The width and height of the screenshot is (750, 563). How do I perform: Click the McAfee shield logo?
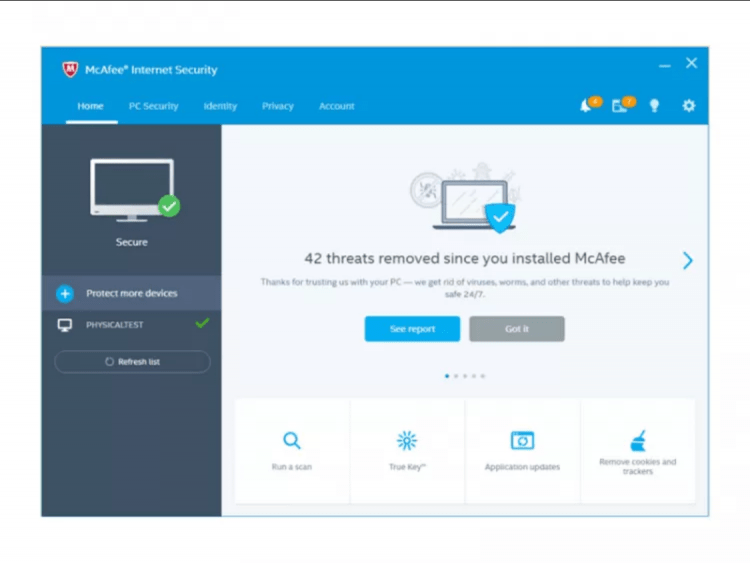70,70
